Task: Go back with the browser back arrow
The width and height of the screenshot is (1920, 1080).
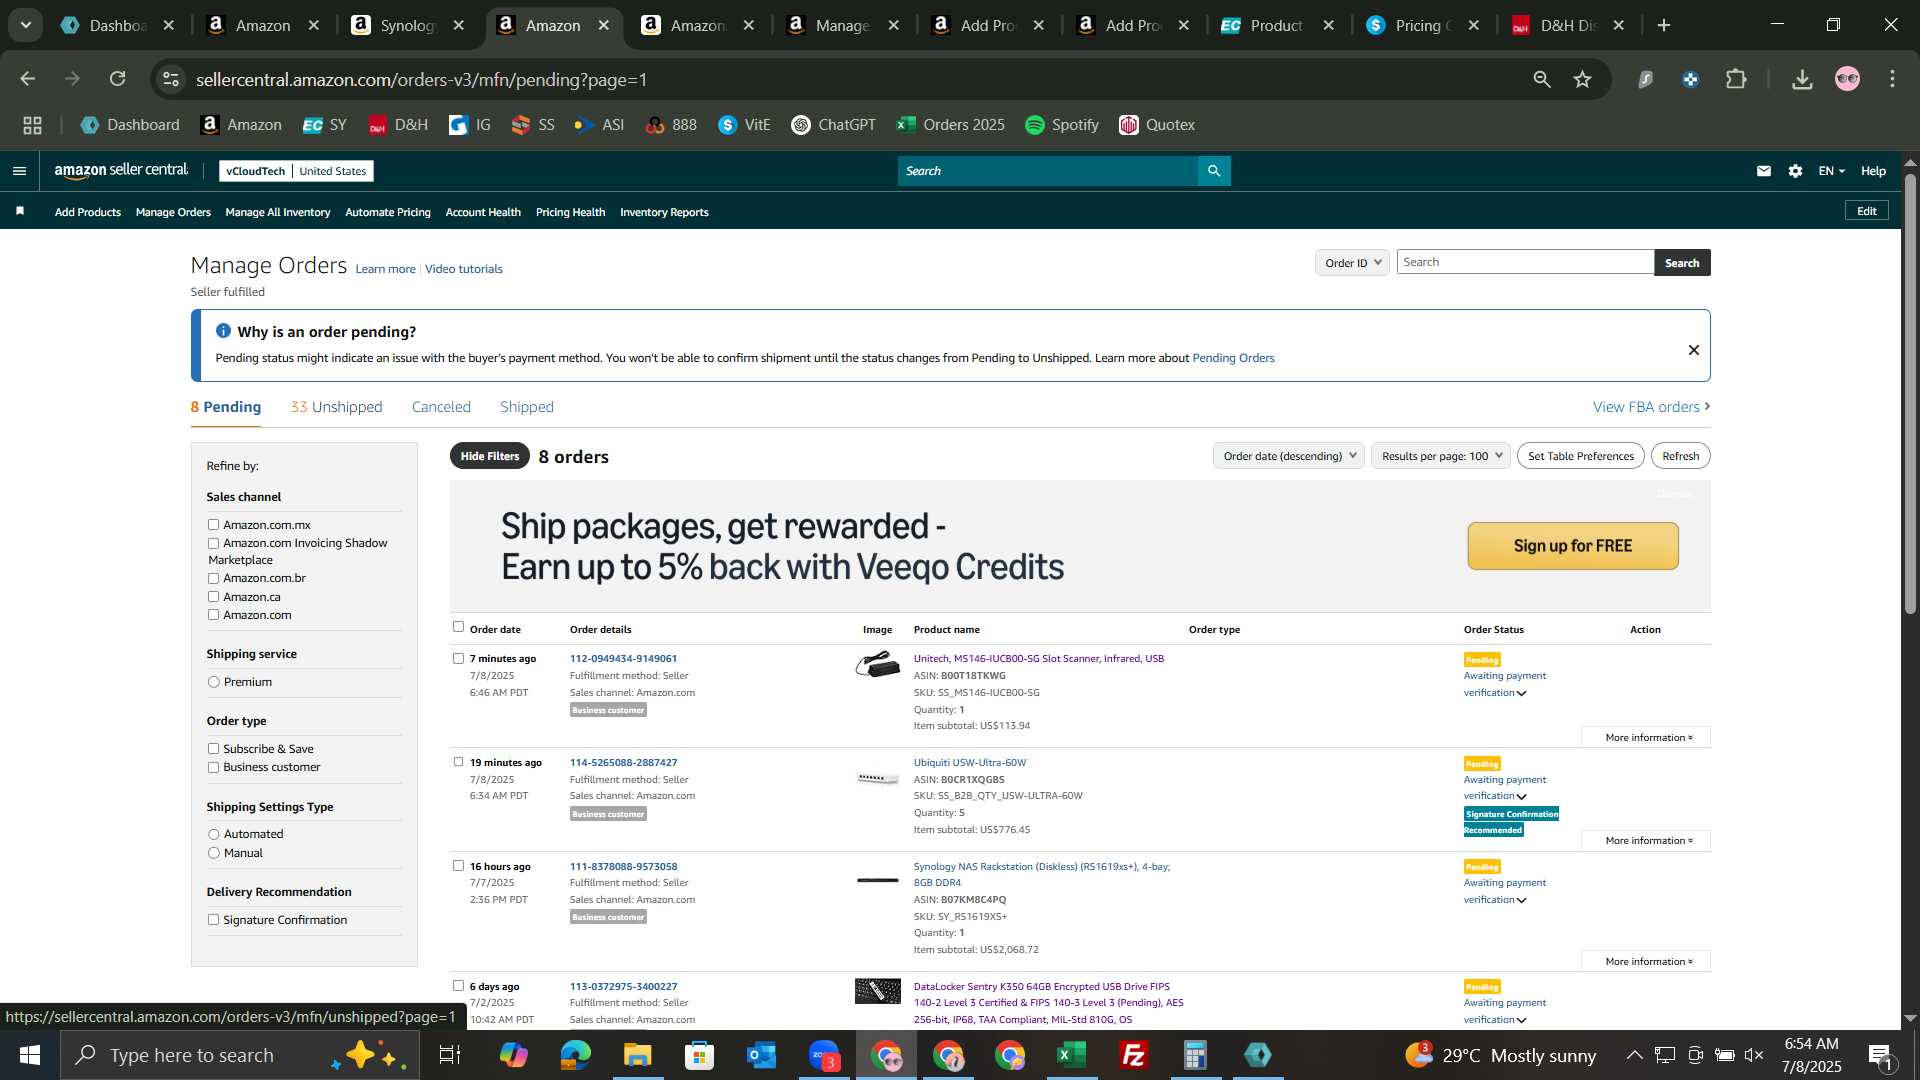Action: tap(28, 79)
